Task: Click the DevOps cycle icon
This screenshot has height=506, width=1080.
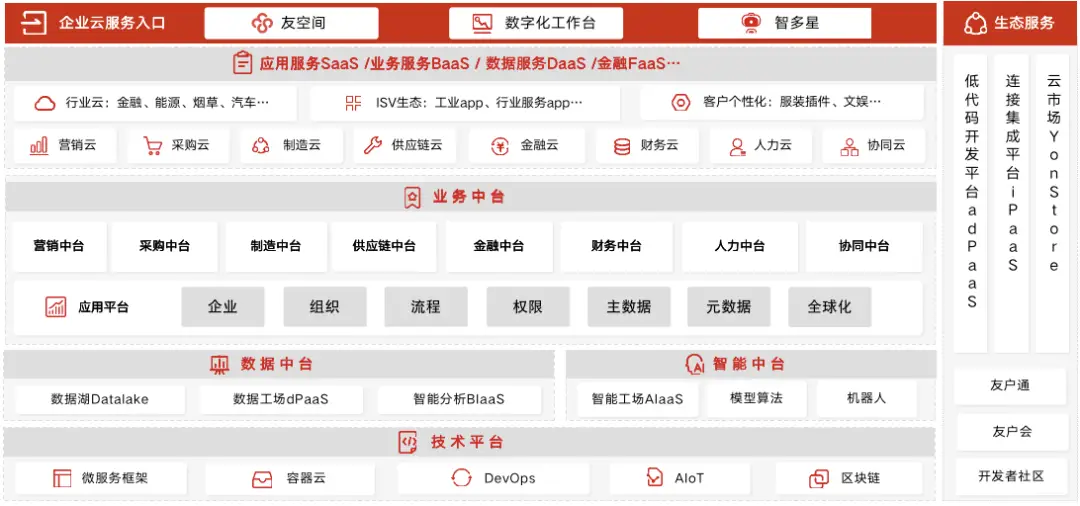Action: pyautogui.click(x=461, y=478)
